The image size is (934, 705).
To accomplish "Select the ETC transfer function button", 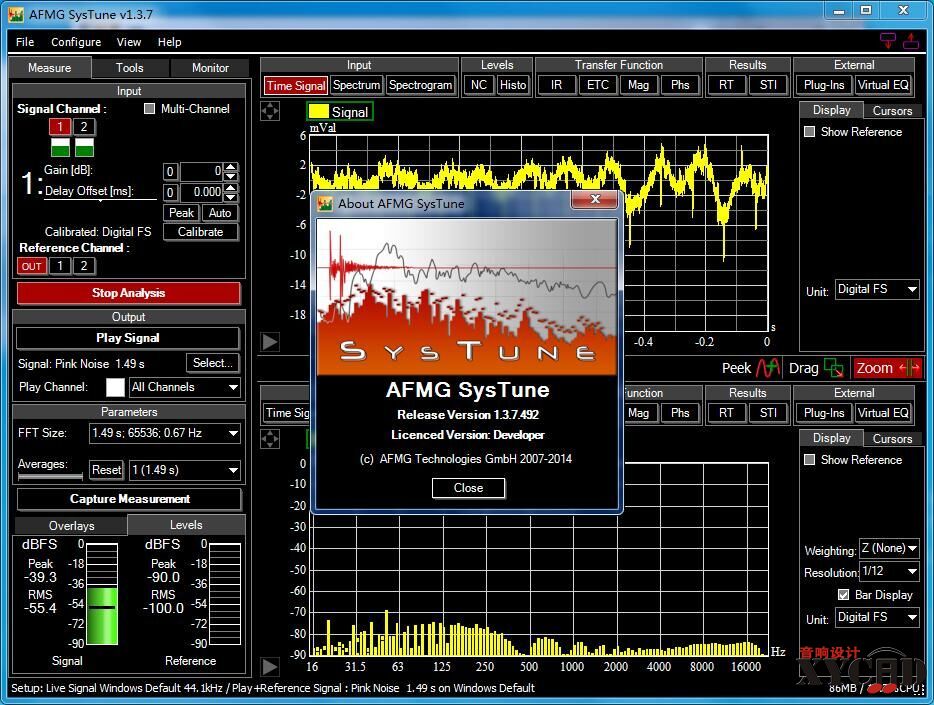I will [x=598, y=85].
